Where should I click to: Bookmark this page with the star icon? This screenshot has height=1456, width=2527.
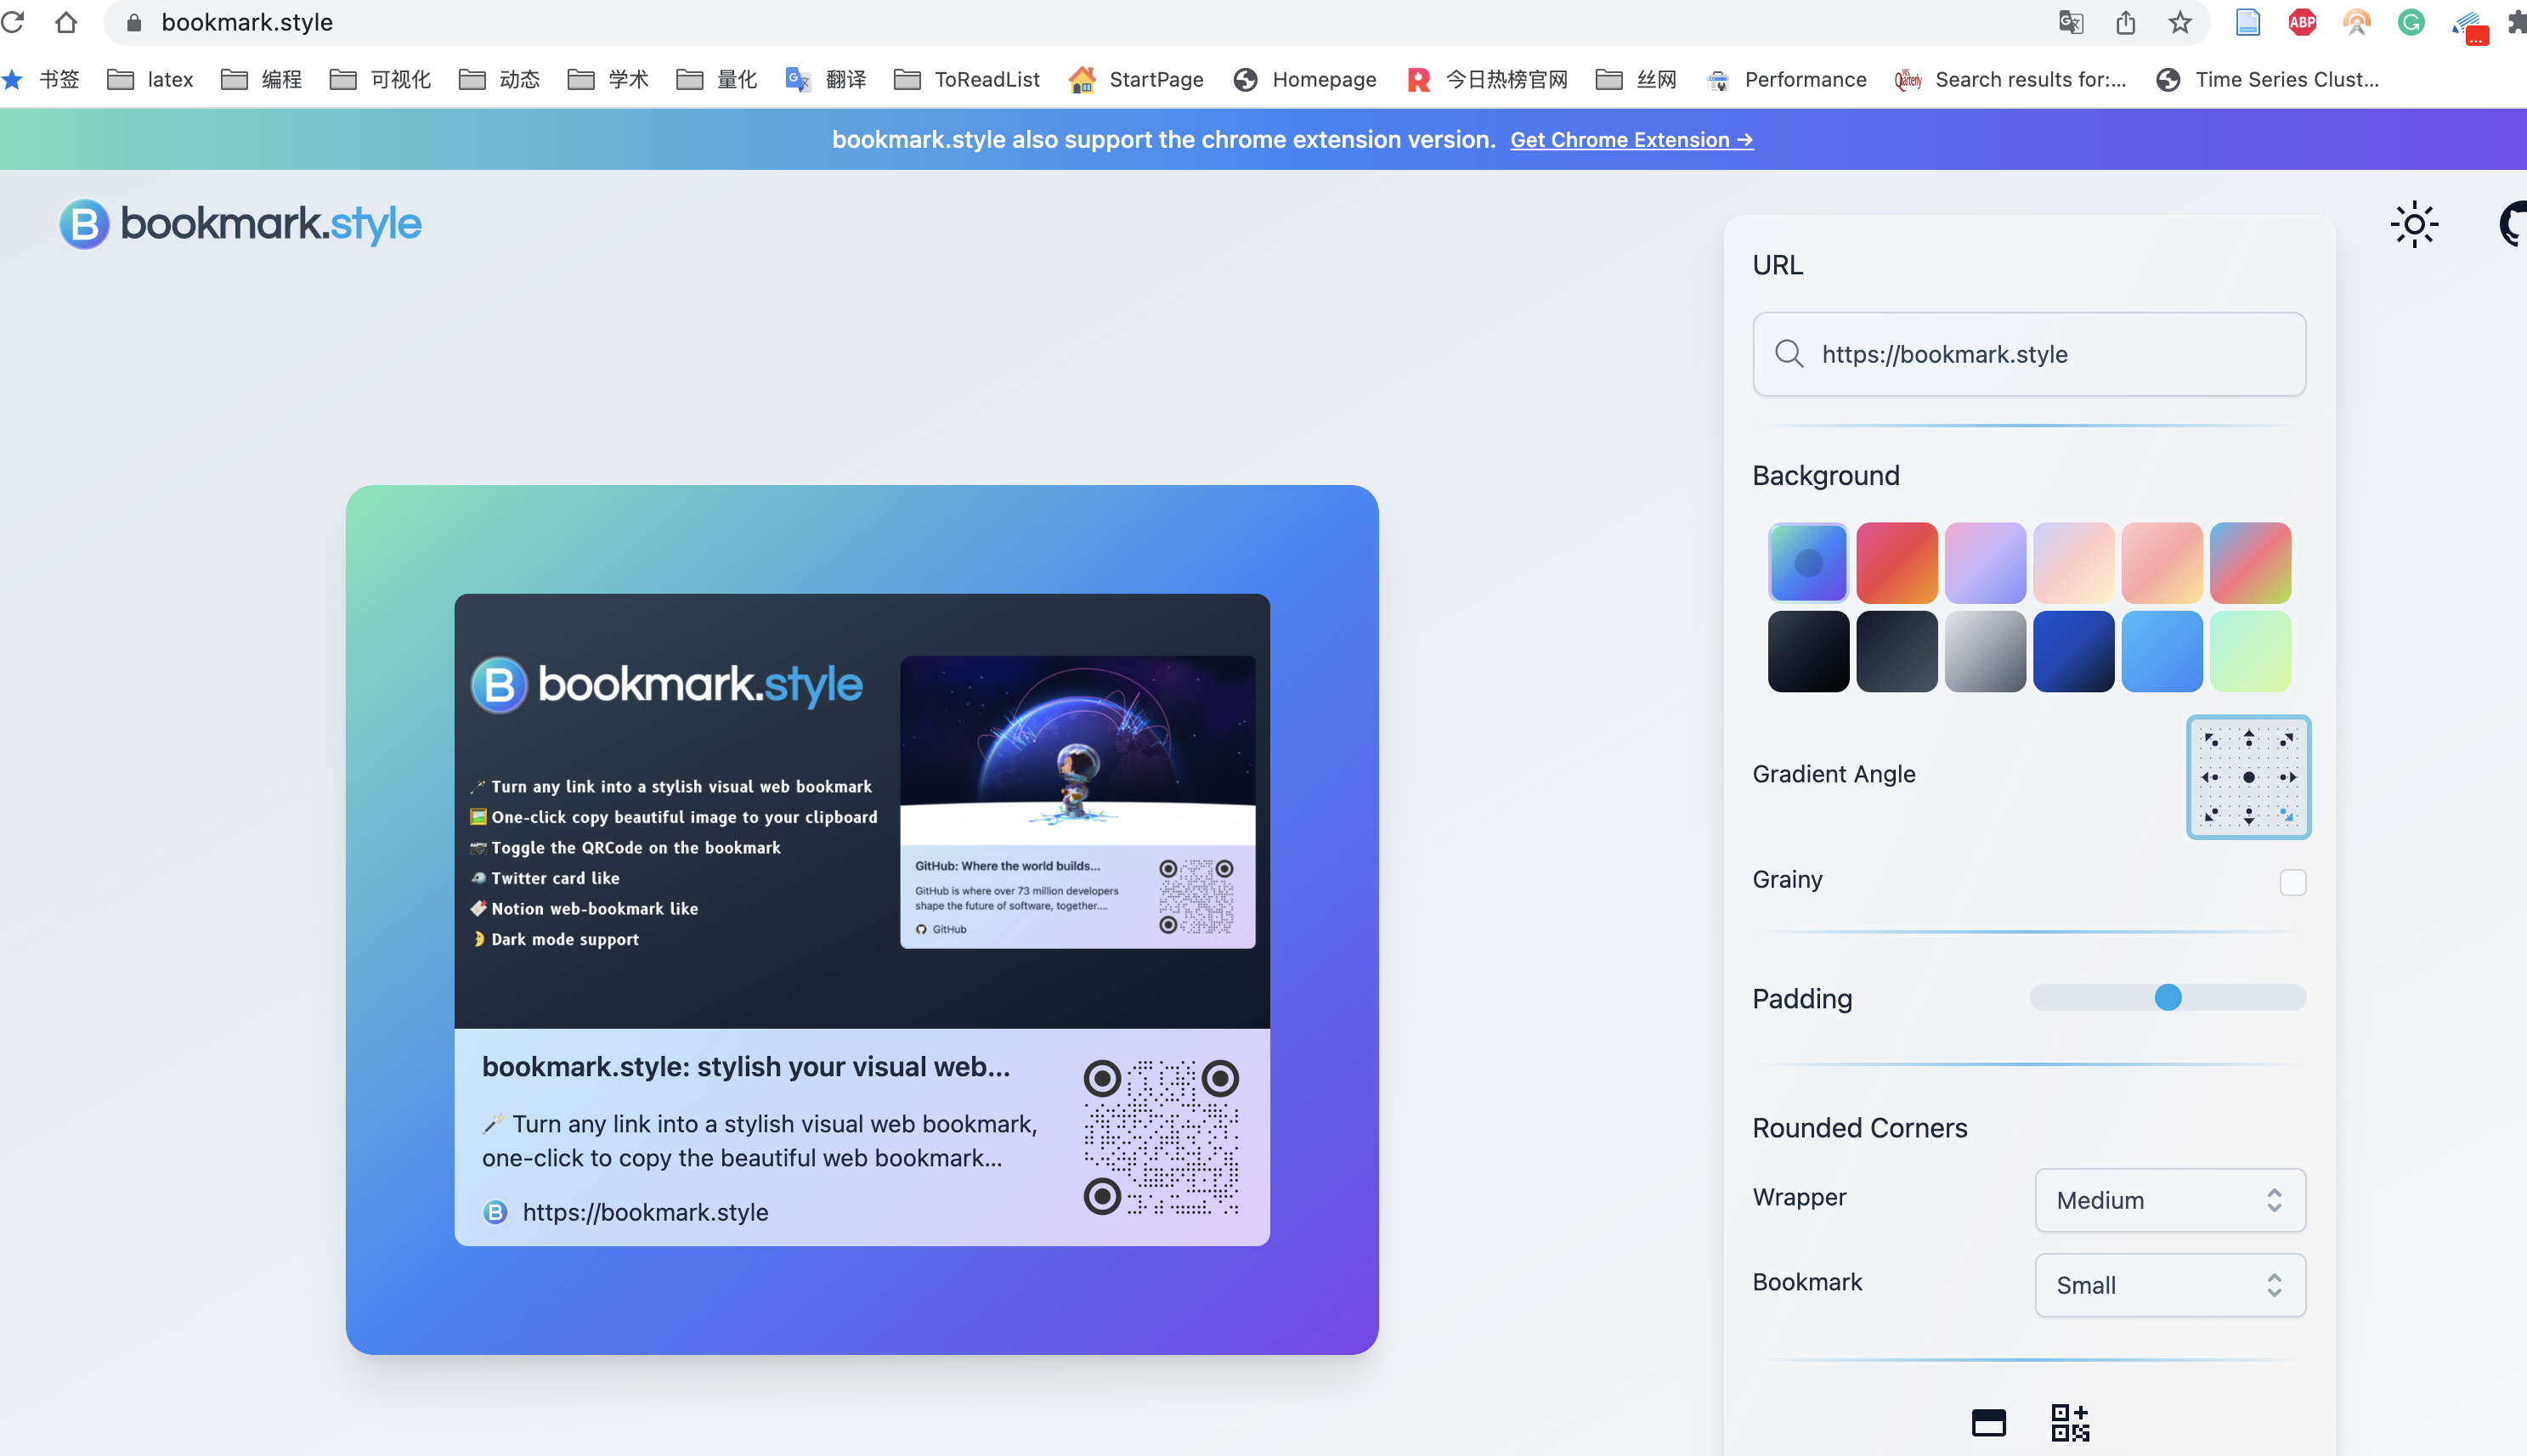tap(2180, 22)
